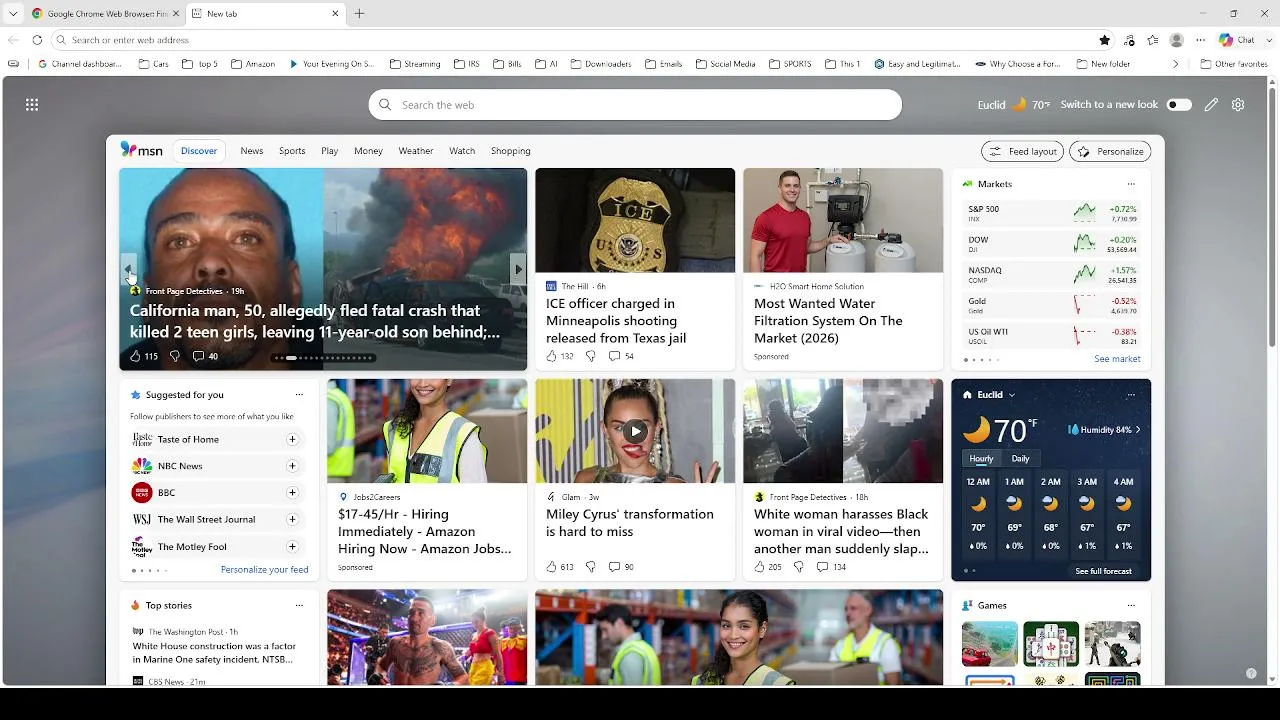Follow The Motley Fool publisher
1280x720 pixels.
tap(292, 547)
